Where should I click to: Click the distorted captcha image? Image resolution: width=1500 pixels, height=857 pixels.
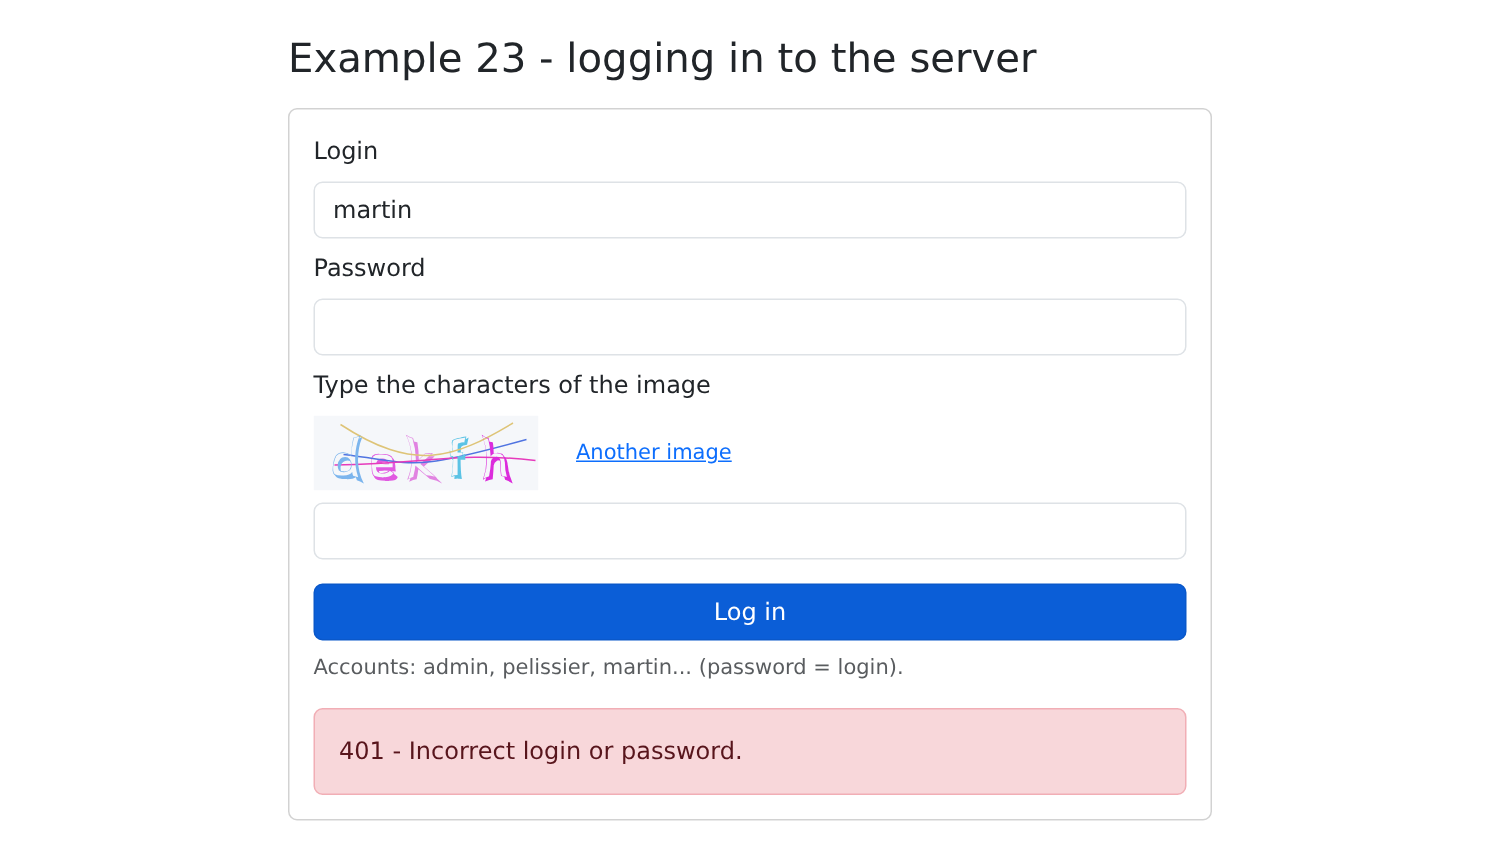pos(426,453)
